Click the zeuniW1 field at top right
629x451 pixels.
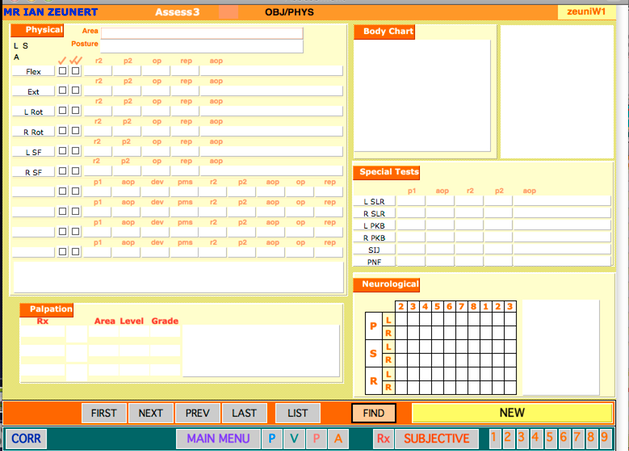pos(586,12)
